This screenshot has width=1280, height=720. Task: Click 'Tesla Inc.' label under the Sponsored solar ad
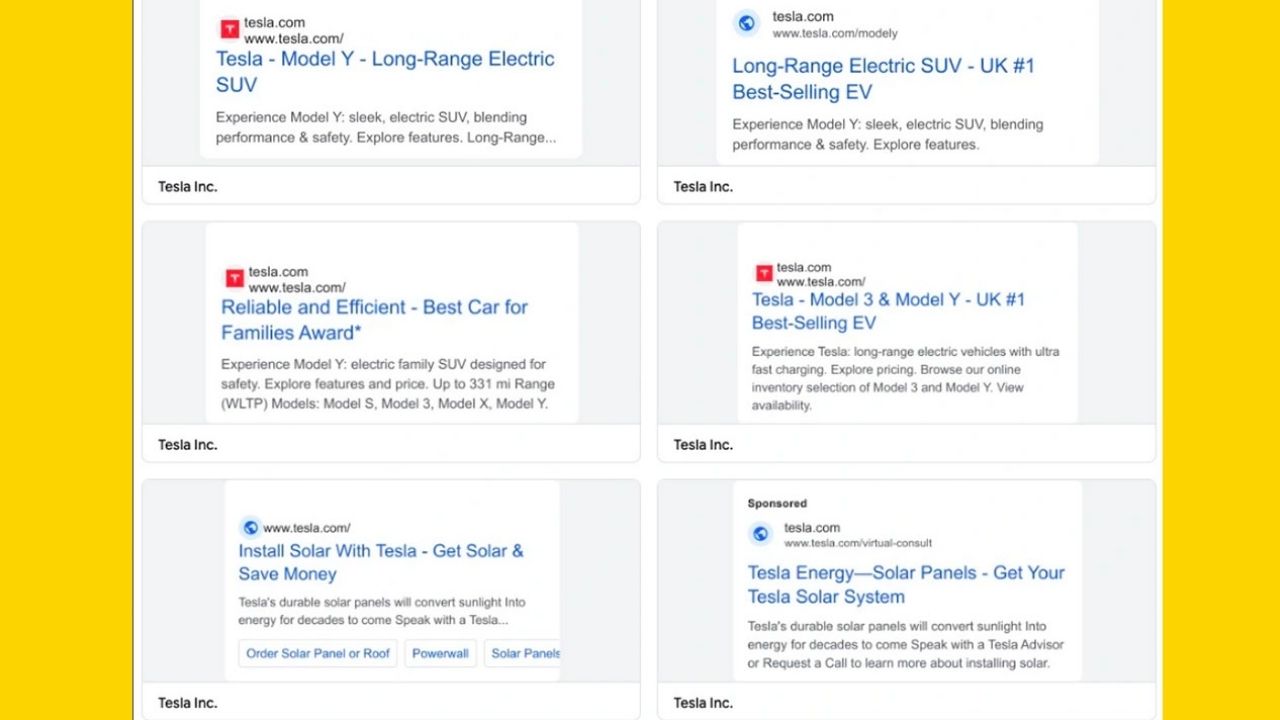703,703
